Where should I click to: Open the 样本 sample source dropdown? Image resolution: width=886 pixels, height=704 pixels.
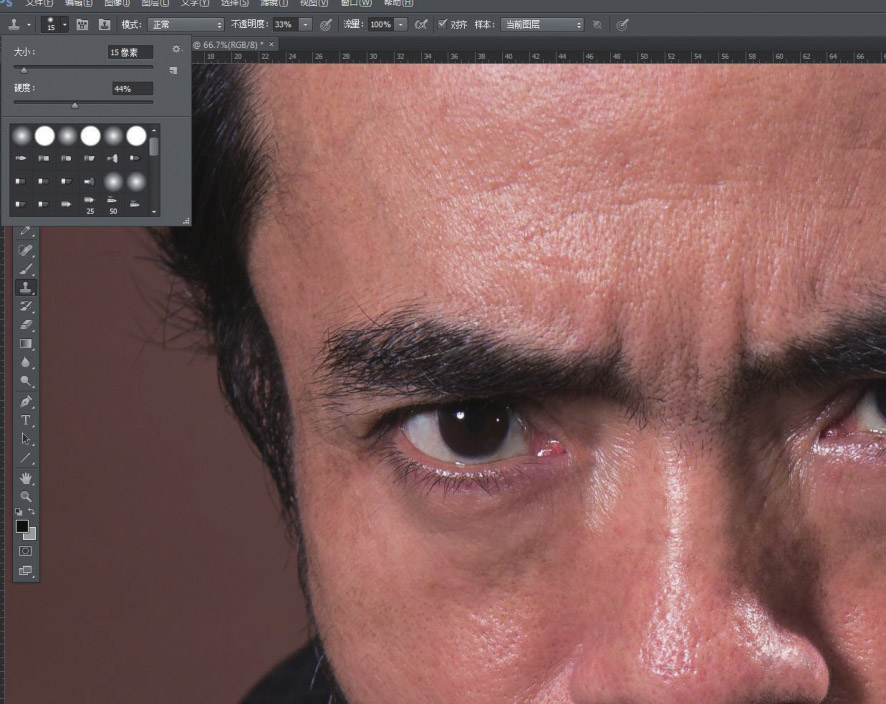click(541, 24)
